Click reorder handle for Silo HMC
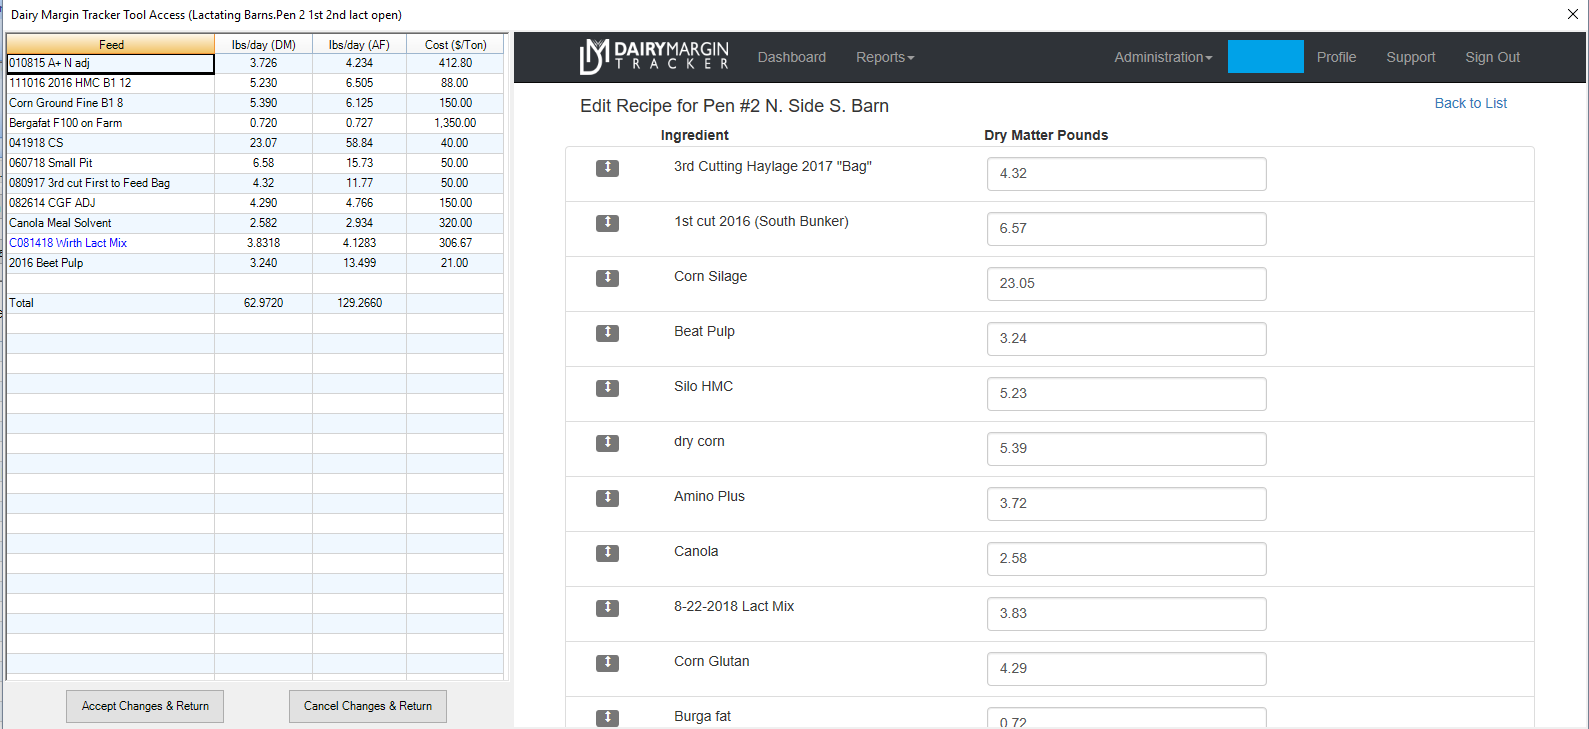 coord(607,388)
